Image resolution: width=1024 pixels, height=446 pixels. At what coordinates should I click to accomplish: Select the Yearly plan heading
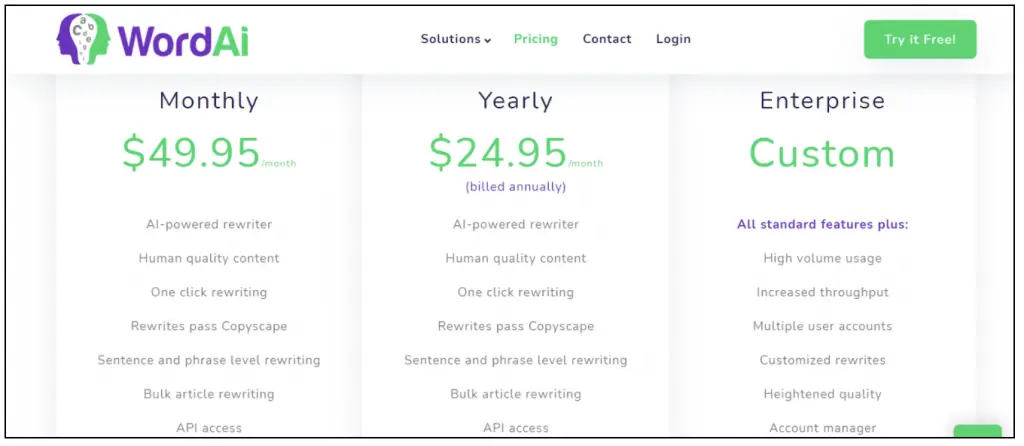tap(516, 101)
